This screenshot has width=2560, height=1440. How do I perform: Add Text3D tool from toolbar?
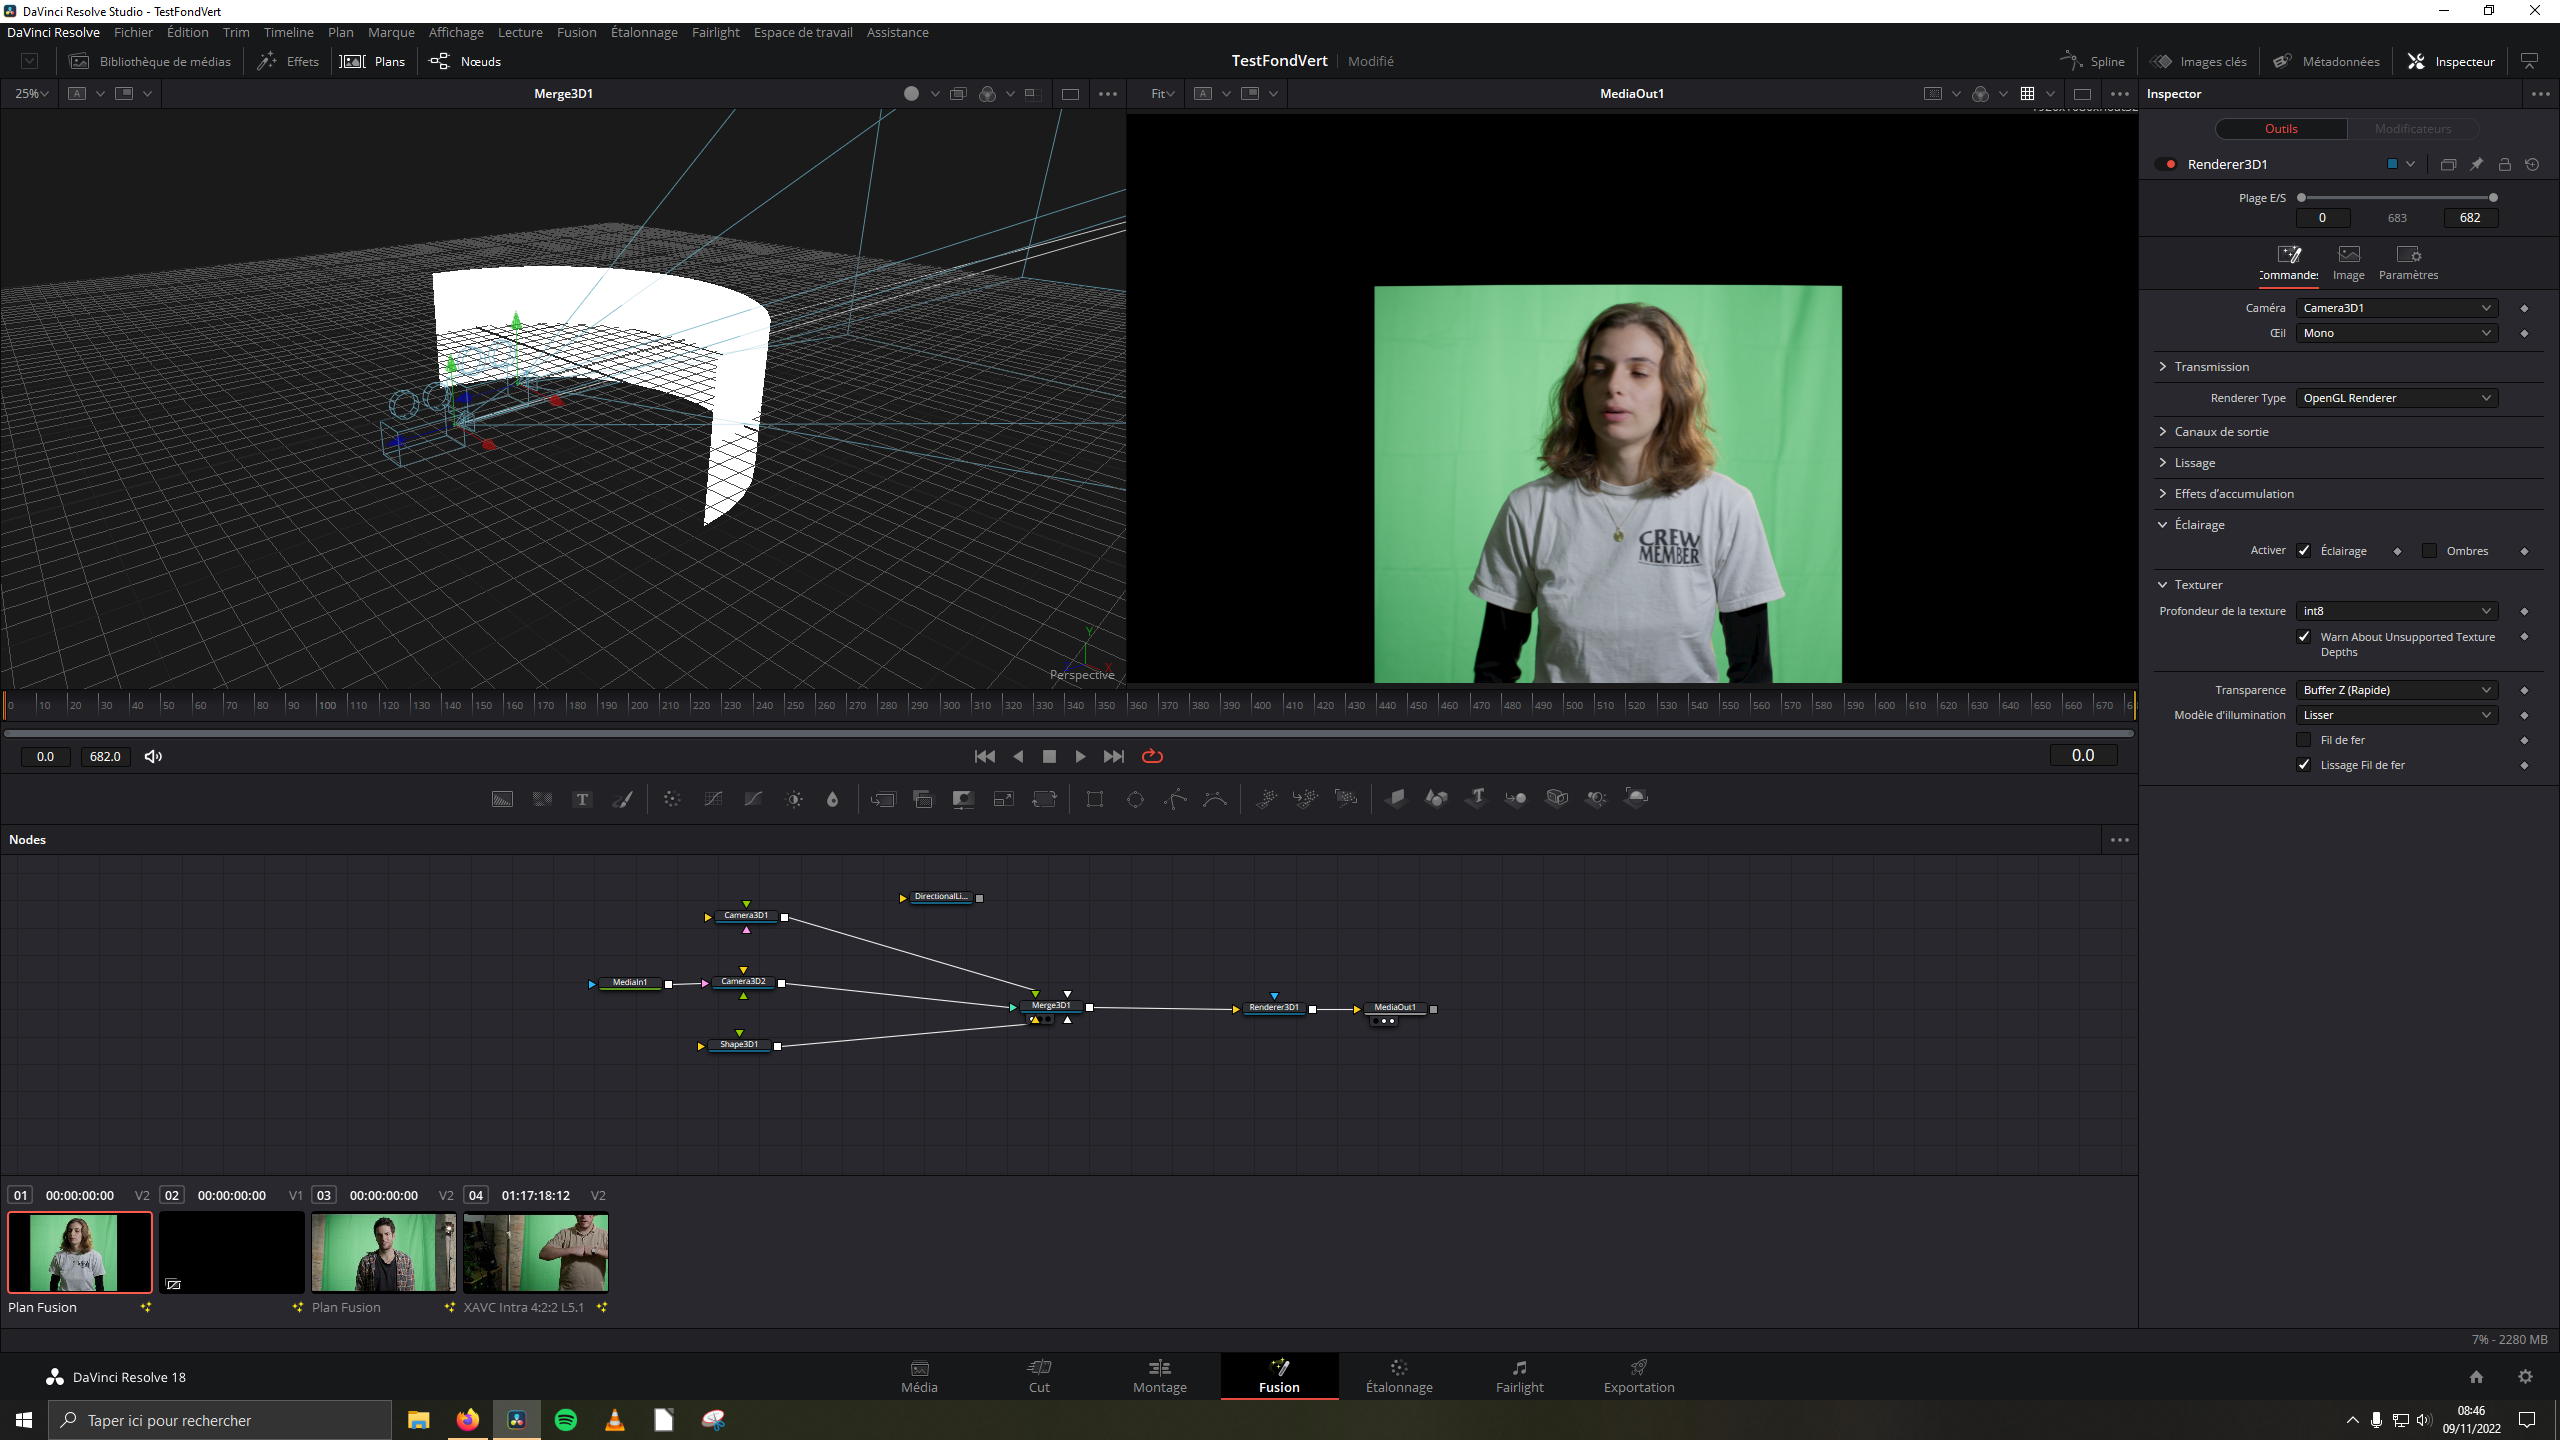[x=1476, y=798]
